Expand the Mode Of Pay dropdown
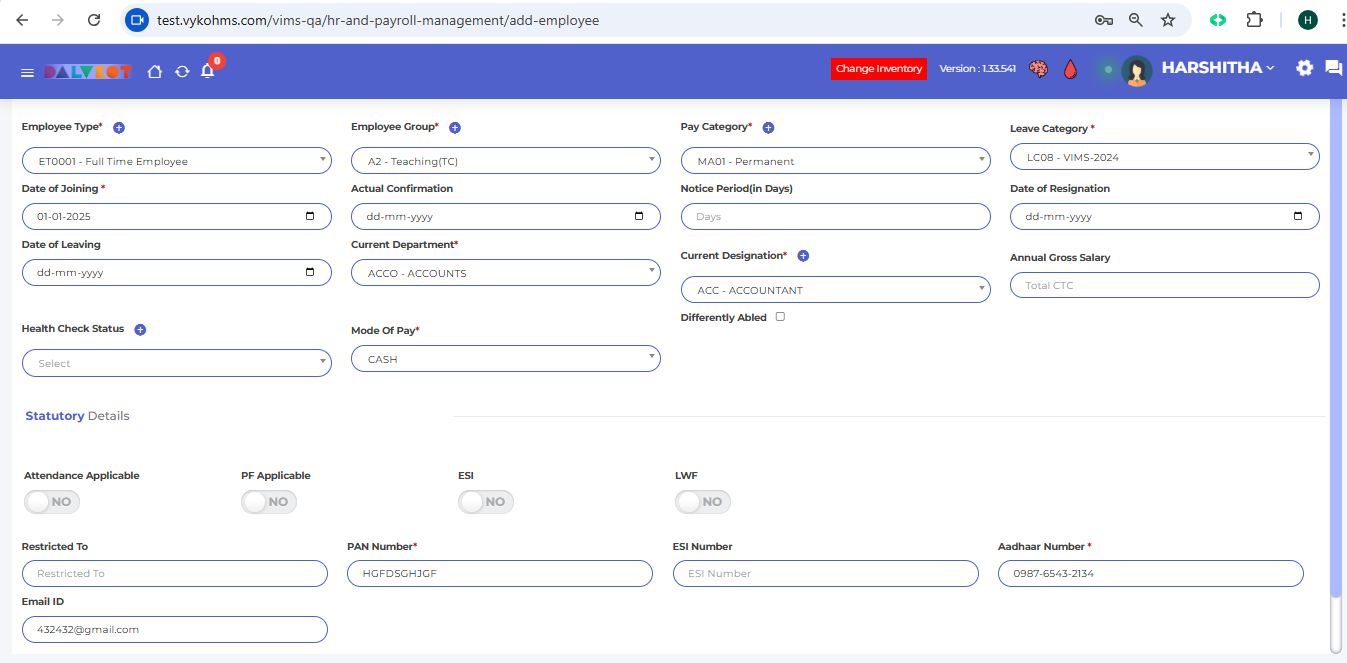This screenshot has width=1347, height=663. 505,359
